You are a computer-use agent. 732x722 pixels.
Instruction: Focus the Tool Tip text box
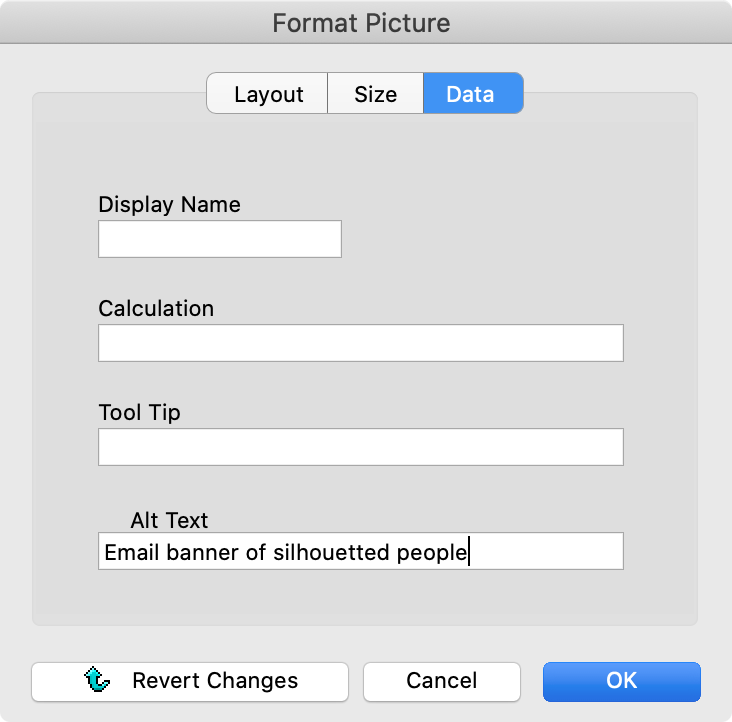click(360, 447)
